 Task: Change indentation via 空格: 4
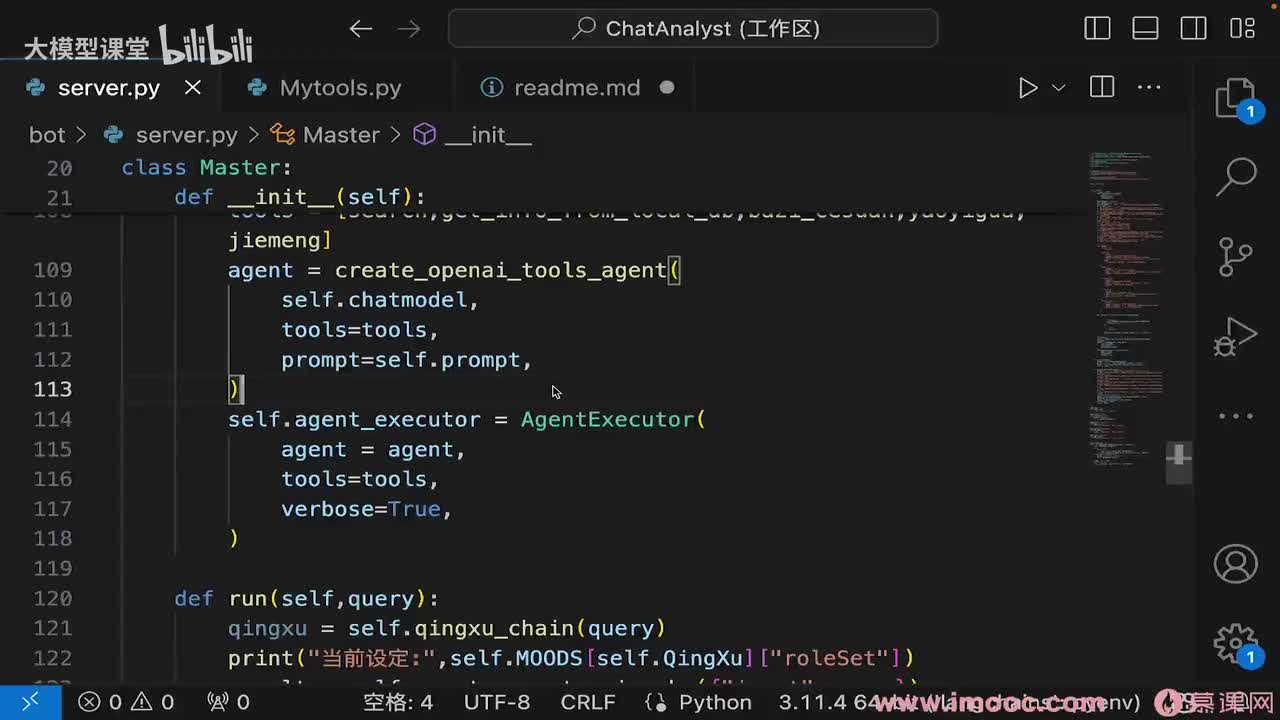point(398,702)
